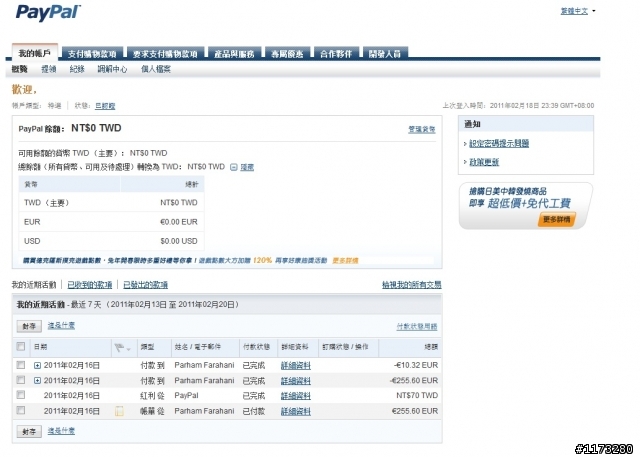640x457 pixels.
Task: Open the flag column sort icon
Action: (x=122, y=348)
